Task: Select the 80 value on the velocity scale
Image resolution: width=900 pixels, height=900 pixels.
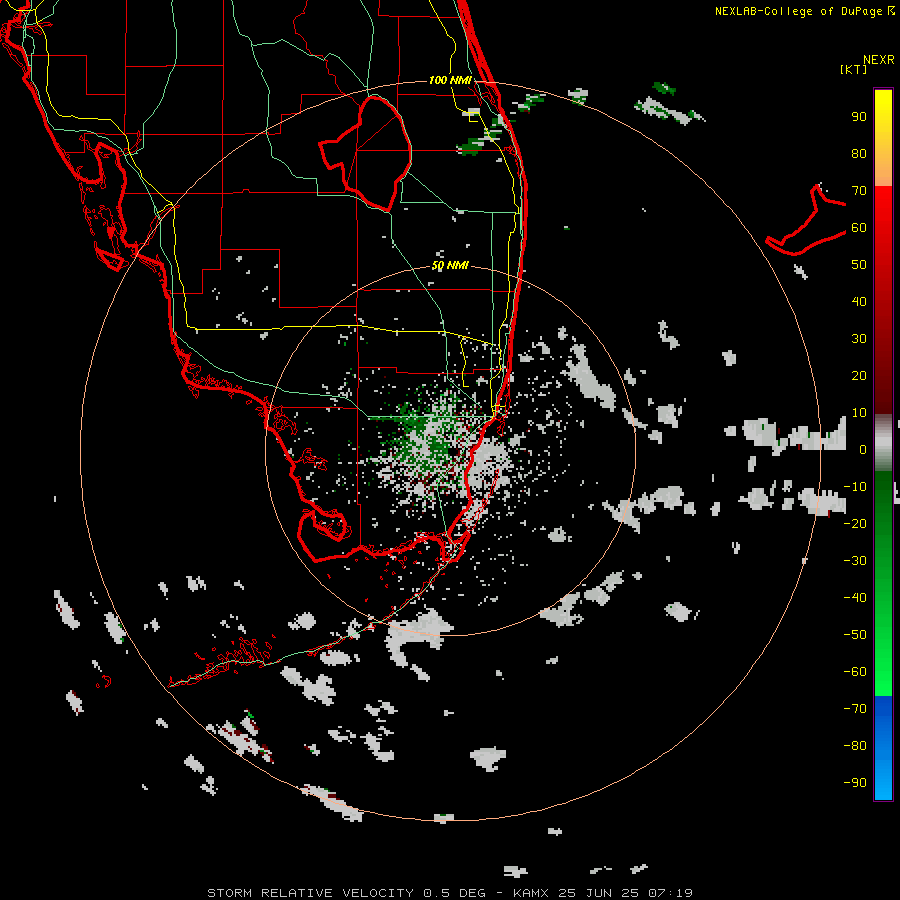Action: click(x=859, y=153)
